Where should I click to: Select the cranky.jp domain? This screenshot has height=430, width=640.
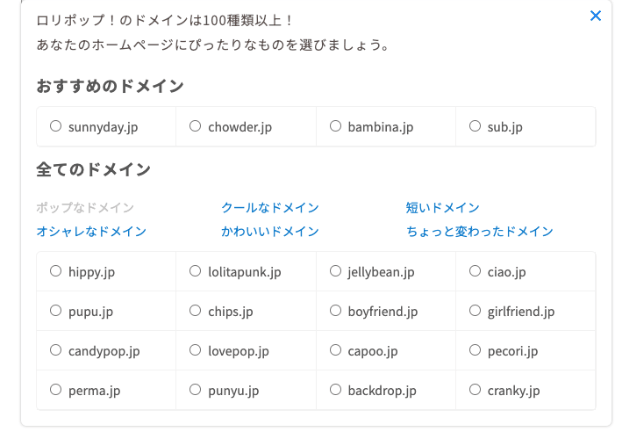[475, 390]
